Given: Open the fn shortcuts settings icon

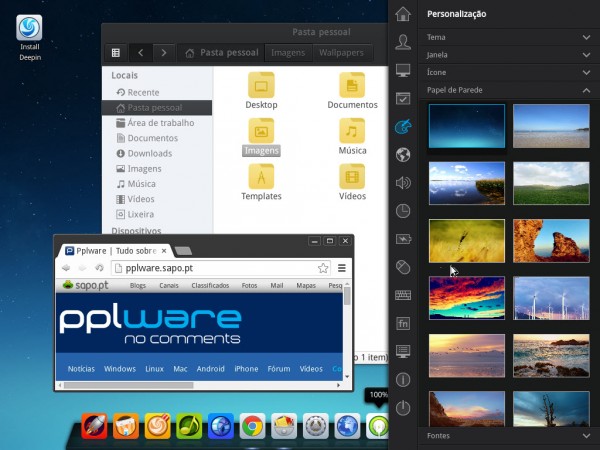Looking at the screenshot, I should tap(403, 323).
